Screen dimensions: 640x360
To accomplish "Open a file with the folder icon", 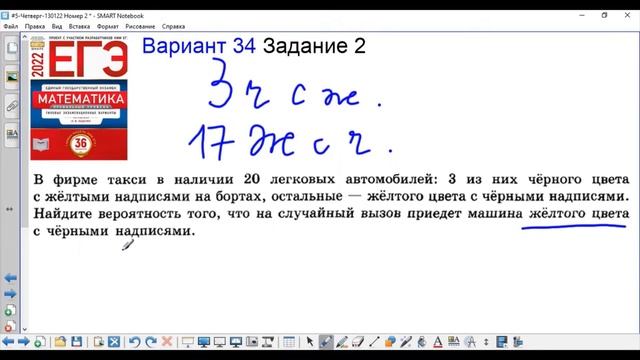I will (x=60, y=342).
